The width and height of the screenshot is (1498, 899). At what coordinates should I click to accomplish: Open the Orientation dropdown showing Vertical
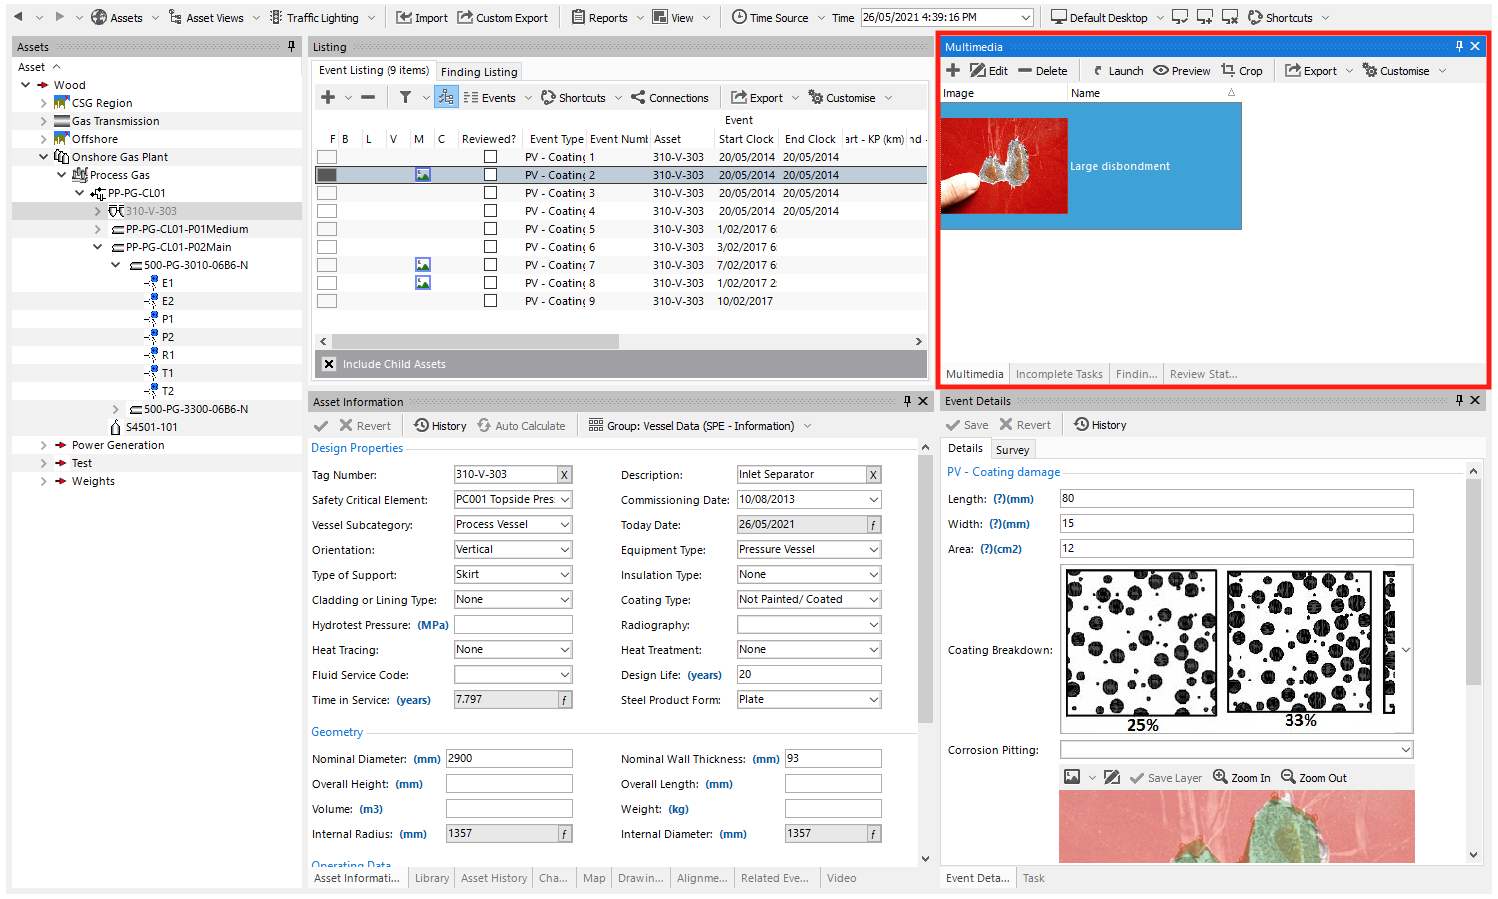tap(565, 550)
